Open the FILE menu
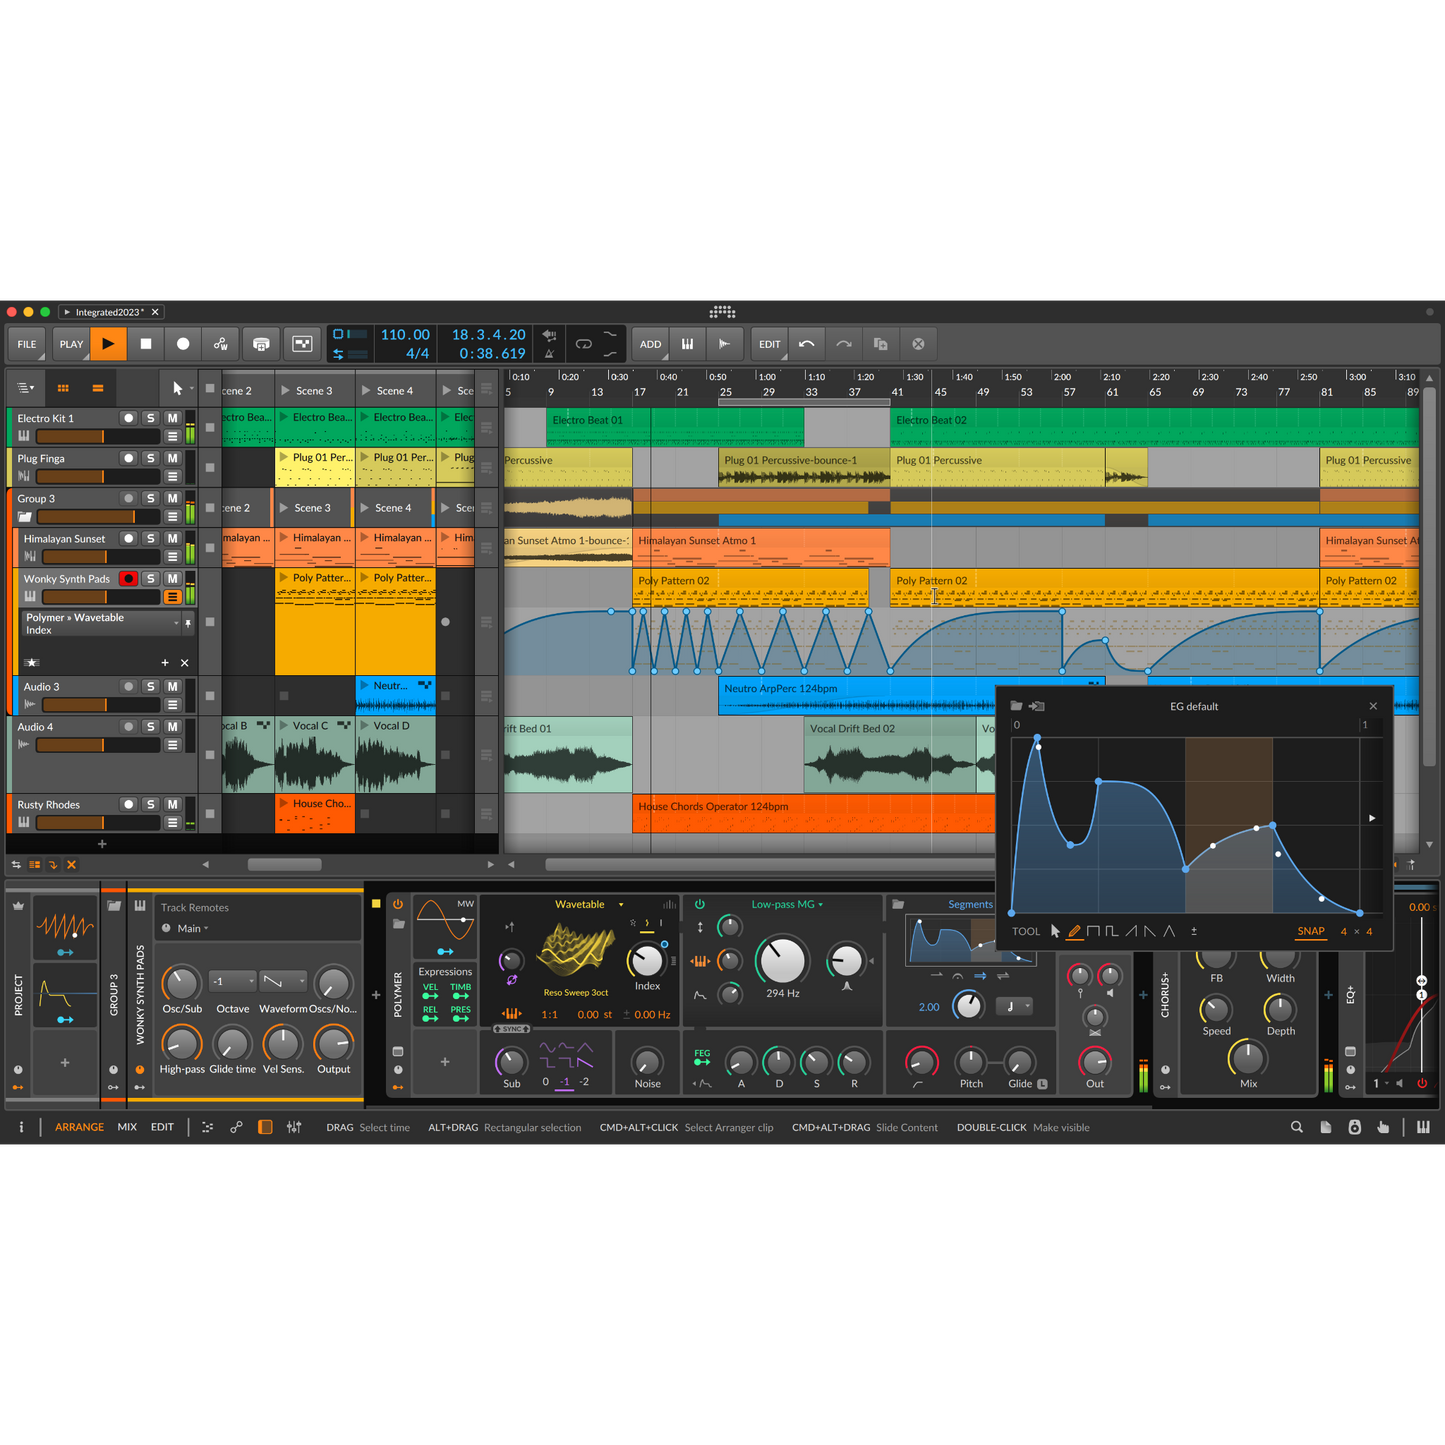 [27, 344]
